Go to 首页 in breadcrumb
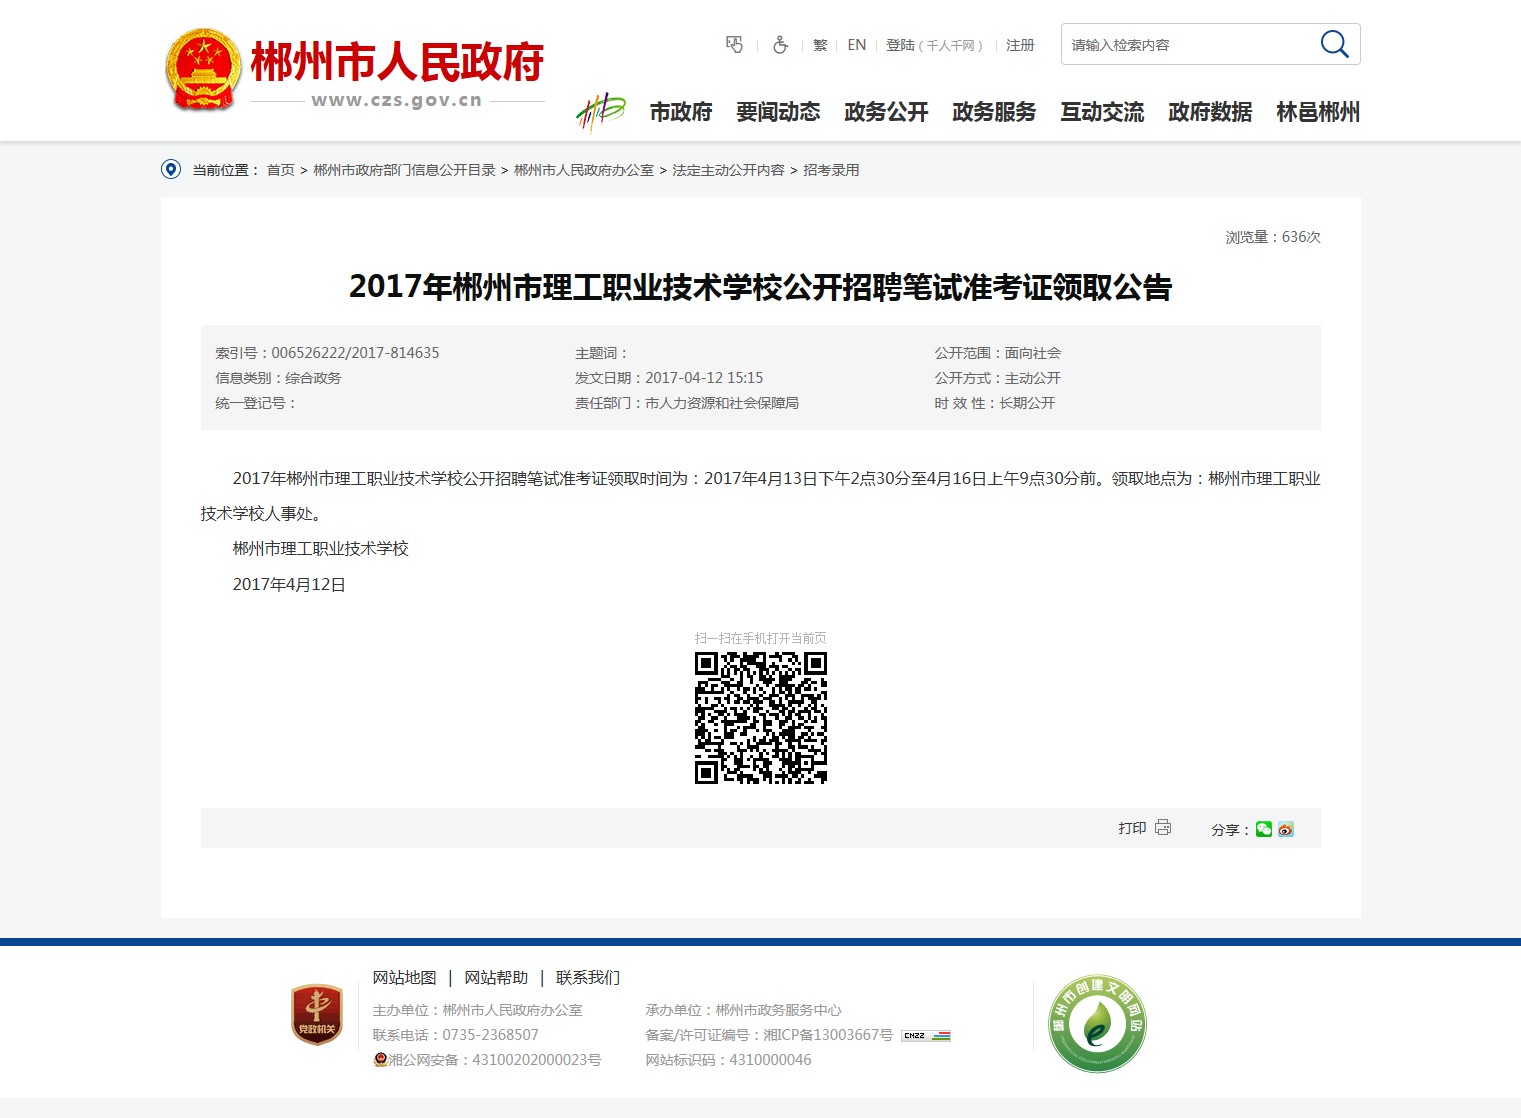The height and width of the screenshot is (1118, 1521). [280, 170]
